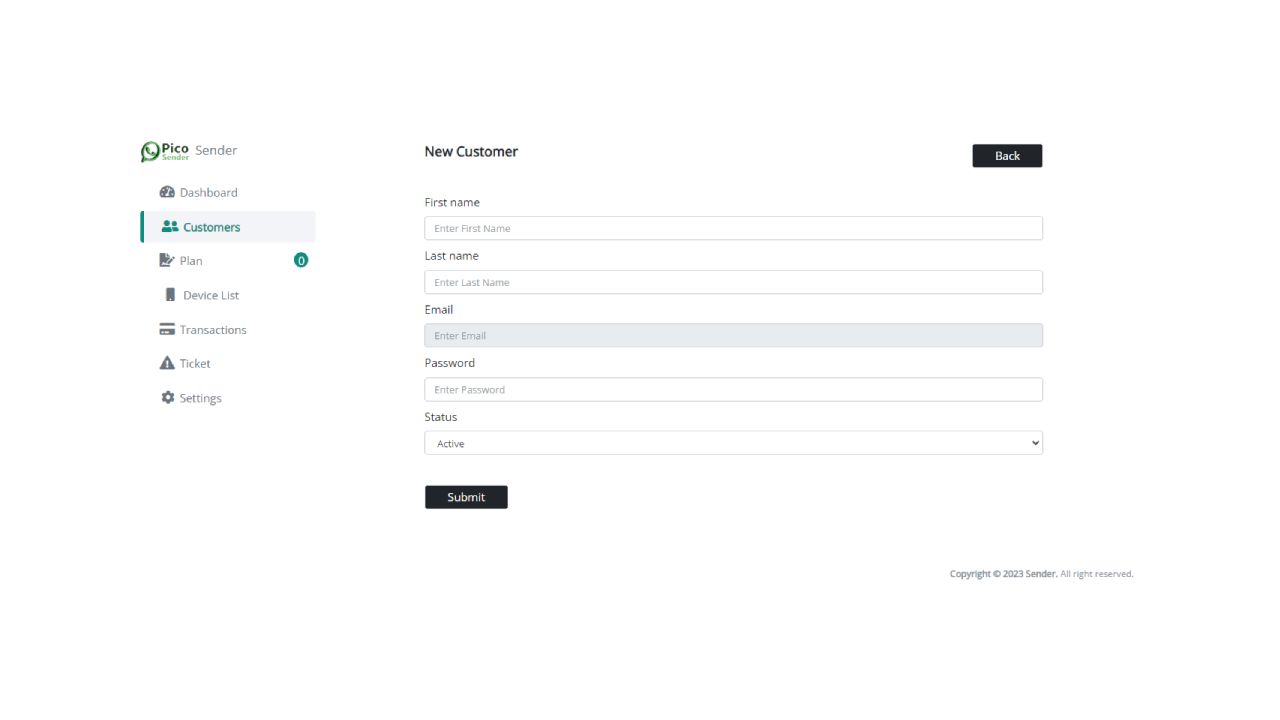Click the Ticket warning triangle icon
This screenshot has width=1280, height=720.
tap(167, 363)
